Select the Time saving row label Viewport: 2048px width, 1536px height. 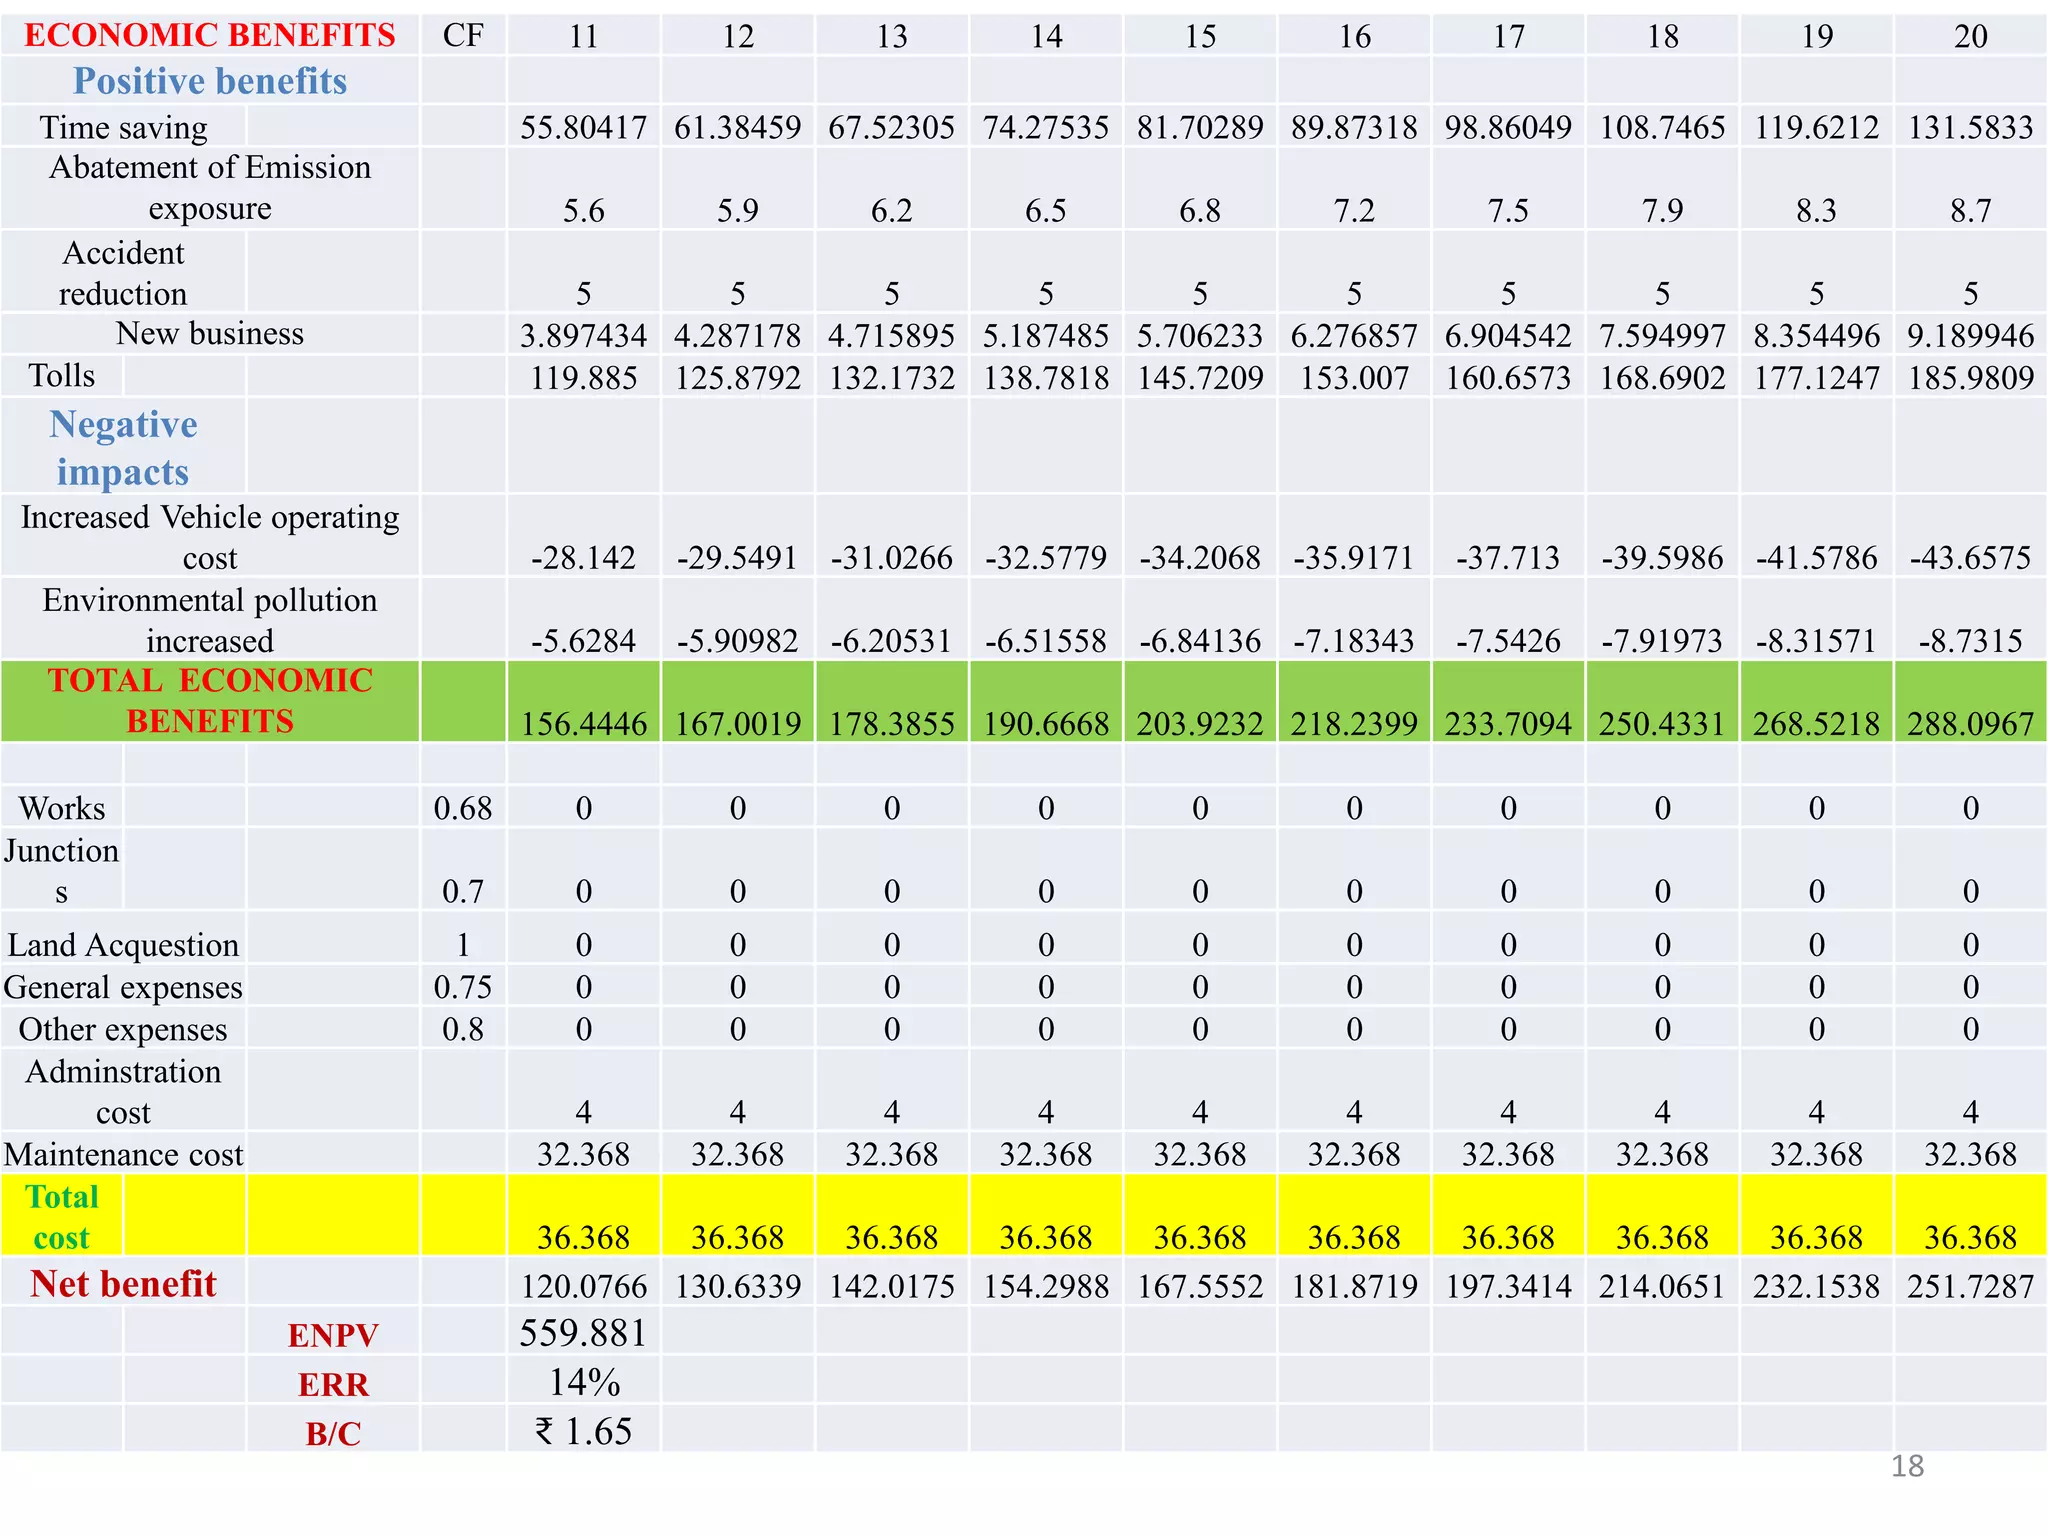click(124, 128)
